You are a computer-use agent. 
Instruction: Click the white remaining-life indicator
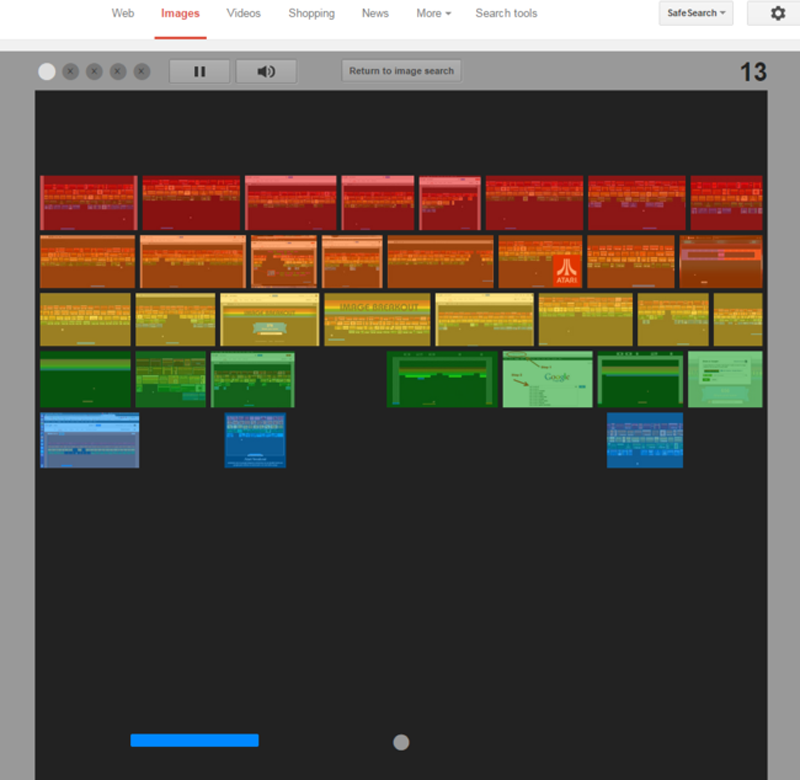tap(47, 71)
